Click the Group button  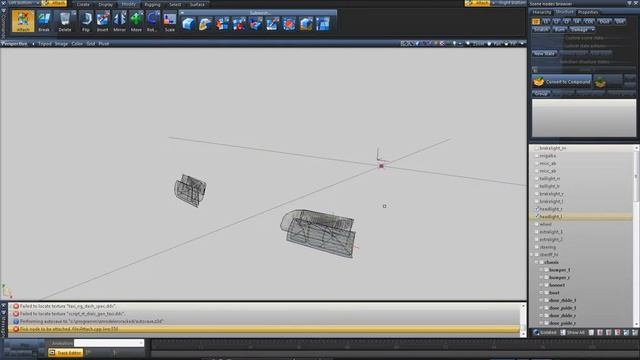(541, 93)
